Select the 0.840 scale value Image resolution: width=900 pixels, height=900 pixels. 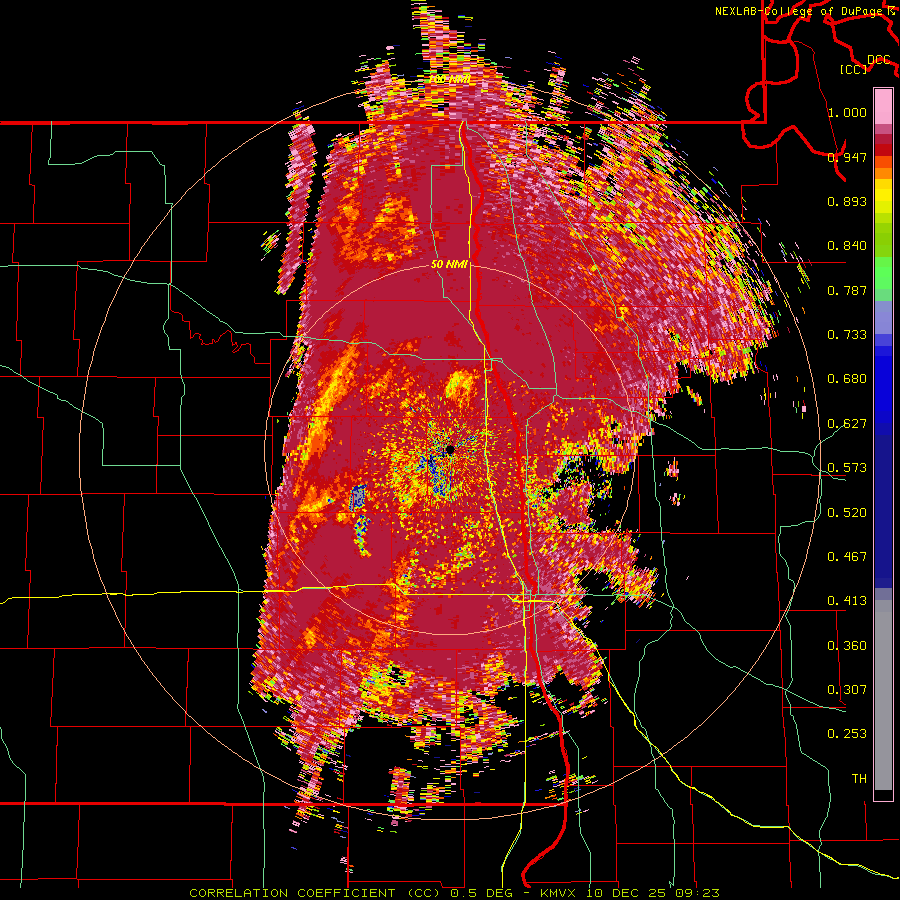coord(847,246)
